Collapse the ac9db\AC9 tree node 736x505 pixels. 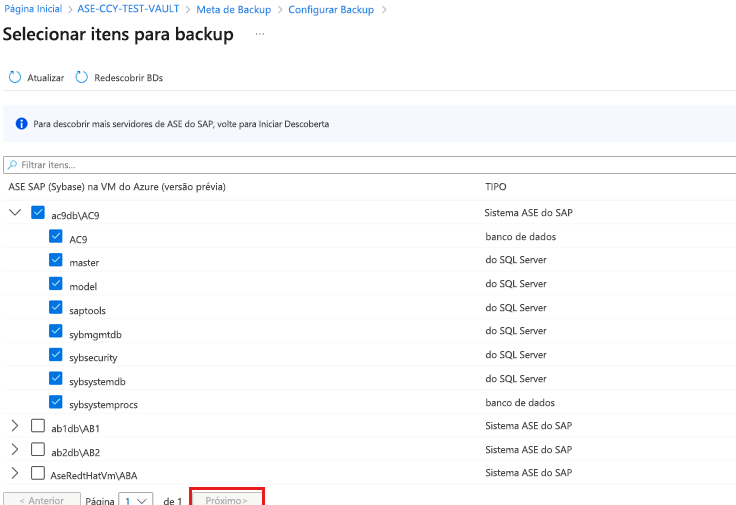coord(15,213)
